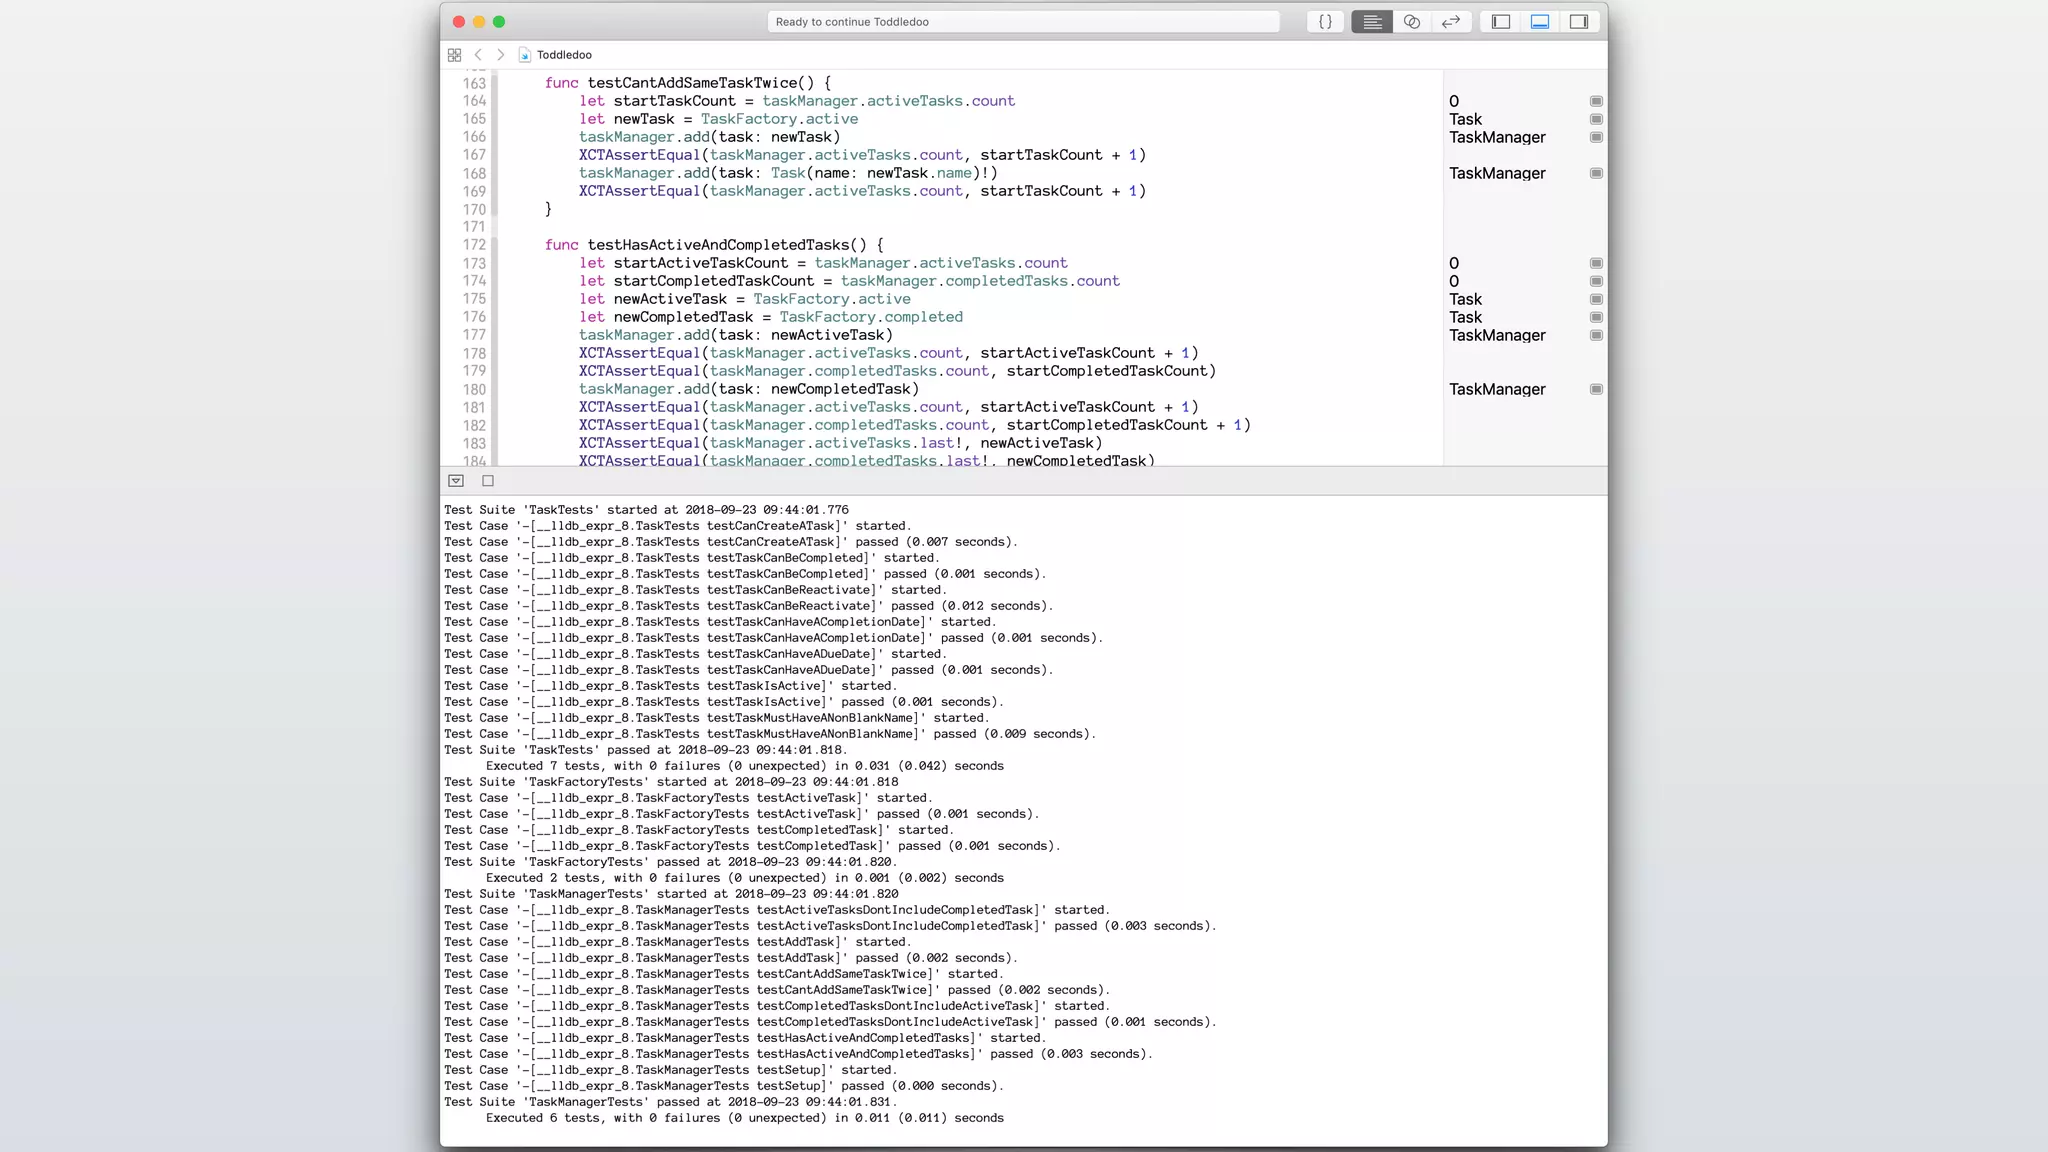
Task: Click the Swift playground file icon
Action: coord(525,55)
